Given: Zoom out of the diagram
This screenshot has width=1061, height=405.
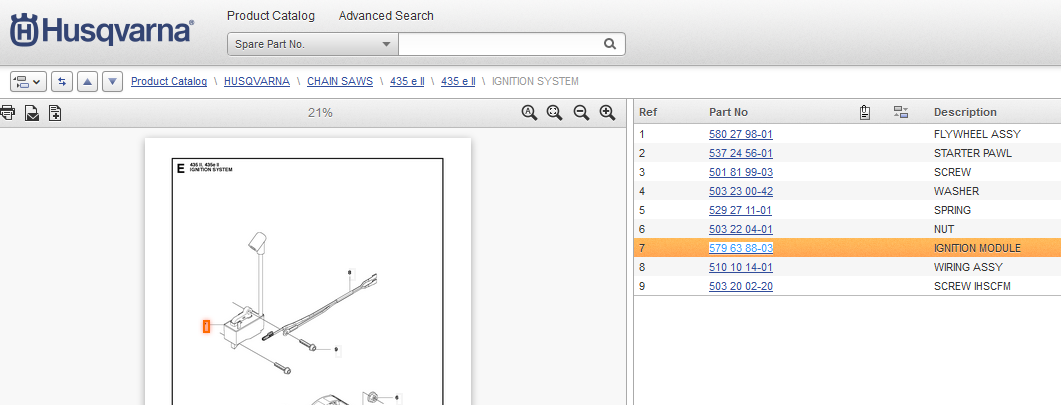Looking at the screenshot, I should [x=581, y=113].
